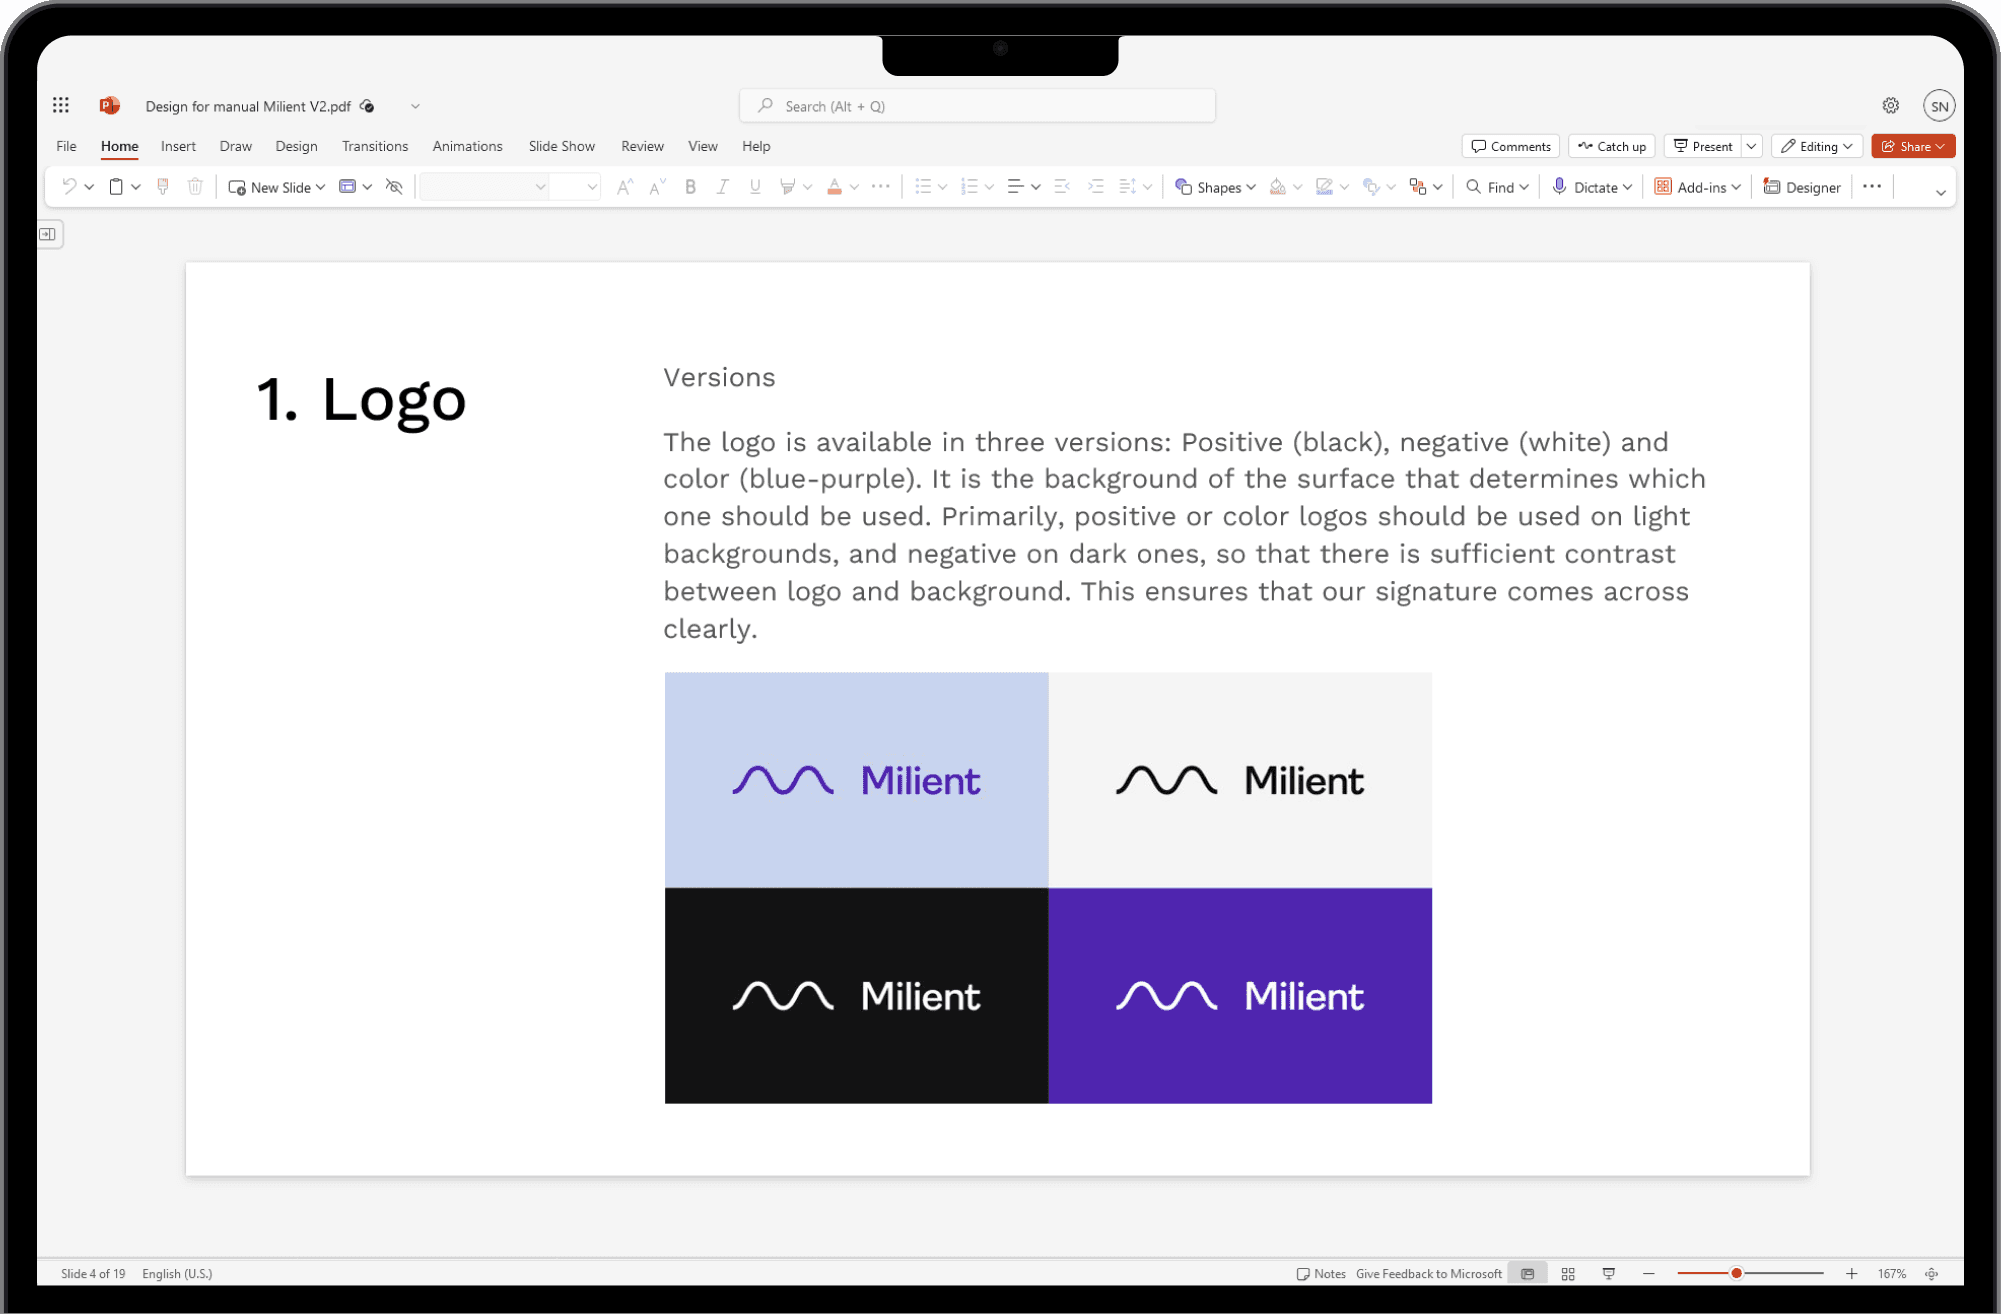Image resolution: width=2001 pixels, height=1314 pixels.
Task: Click the Hide Slide icon
Action: click(x=394, y=187)
